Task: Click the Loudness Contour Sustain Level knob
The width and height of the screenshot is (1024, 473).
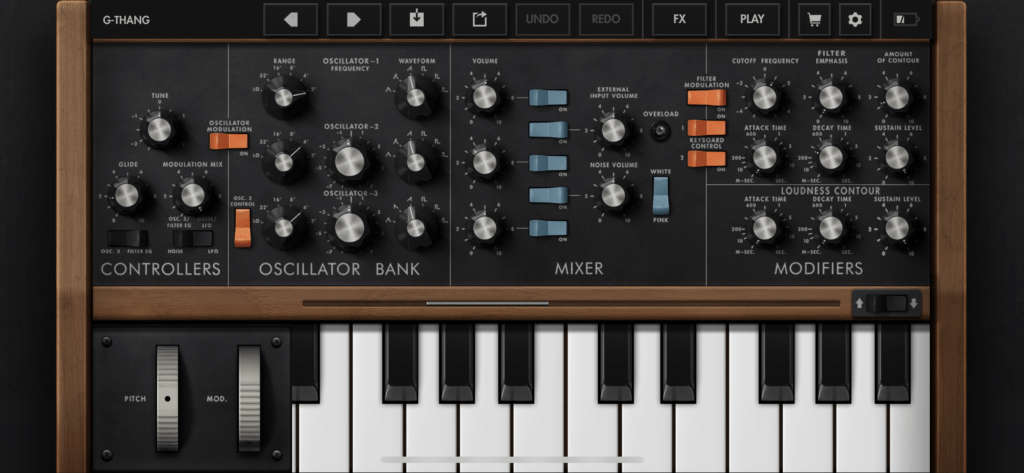Action: (897, 228)
